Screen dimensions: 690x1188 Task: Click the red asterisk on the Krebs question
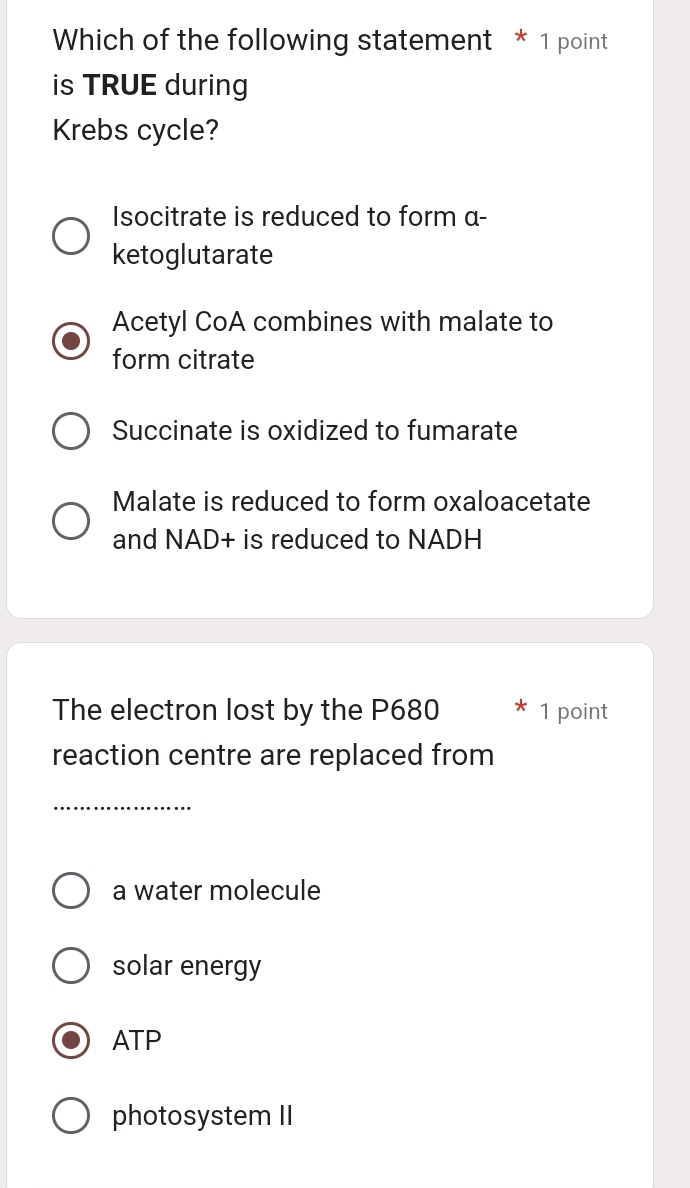(x=520, y=40)
